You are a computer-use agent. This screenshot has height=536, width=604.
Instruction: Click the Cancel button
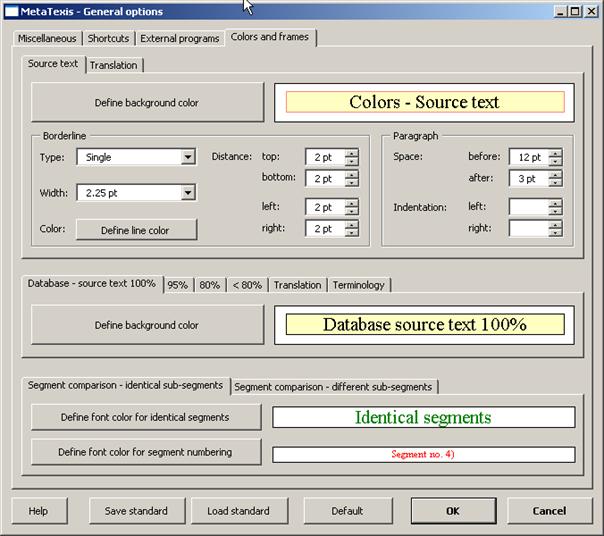(550, 511)
